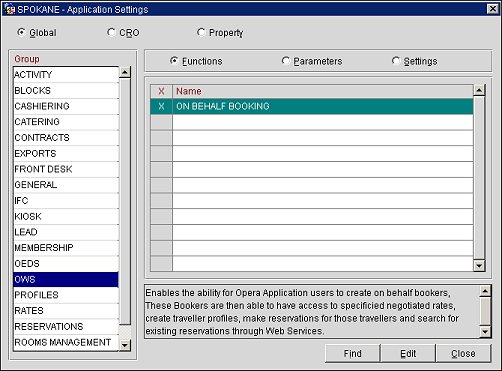
Task: Click the Group list scroll down arrow
Action: [x=125, y=345]
